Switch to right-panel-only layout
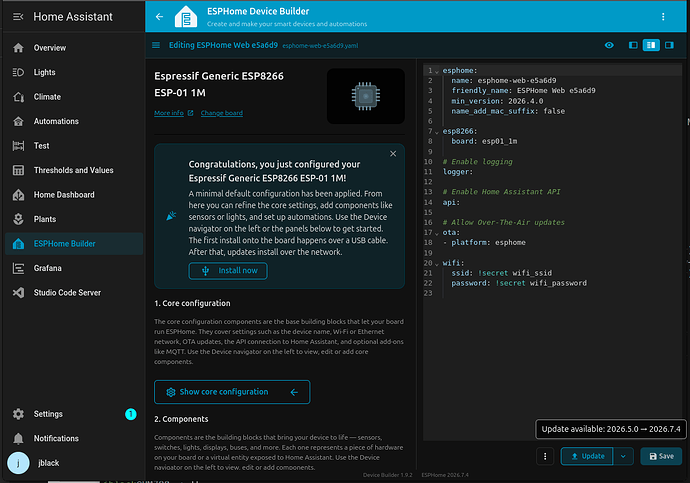 click(669, 45)
